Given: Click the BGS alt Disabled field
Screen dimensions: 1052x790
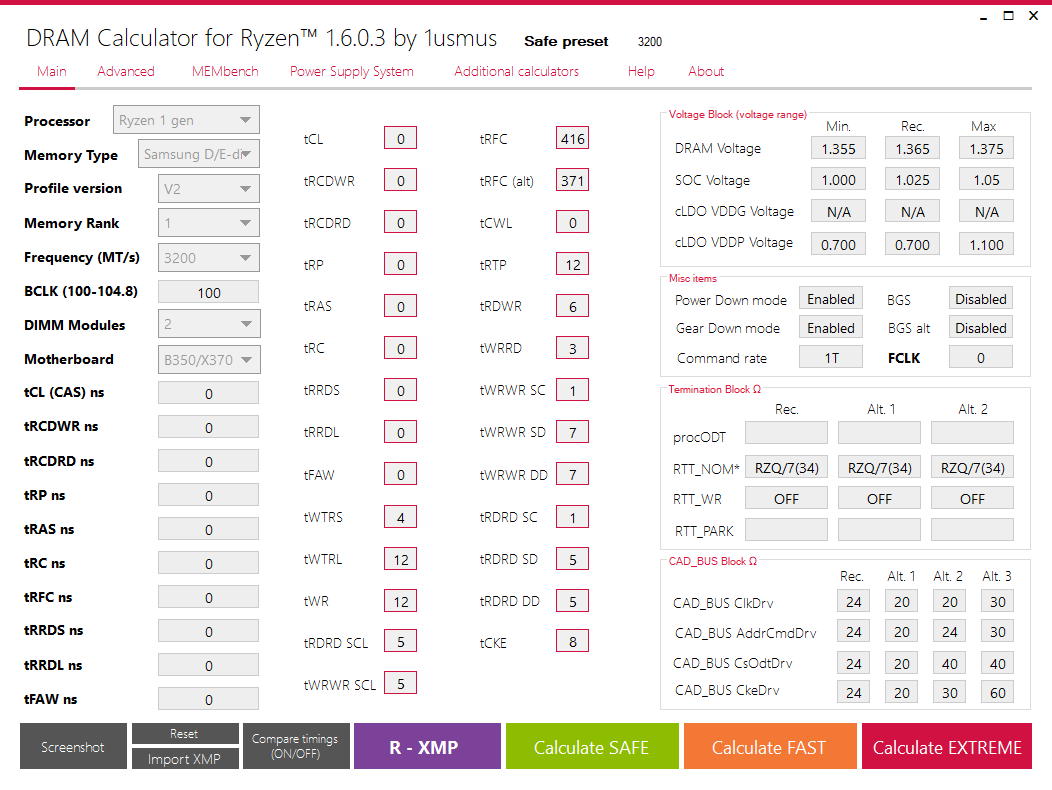Looking at the screenshot, I should [981, 328].
